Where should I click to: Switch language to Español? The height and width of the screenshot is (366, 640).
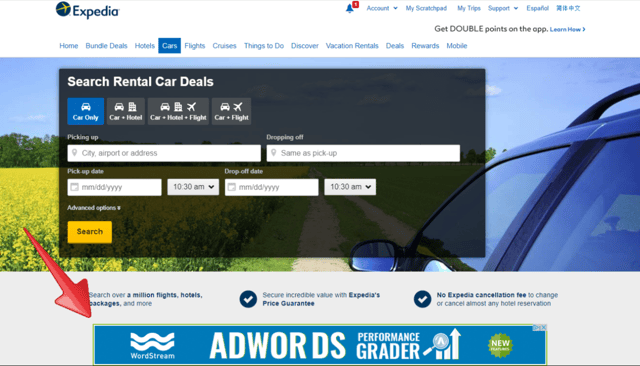click(537, 8)
